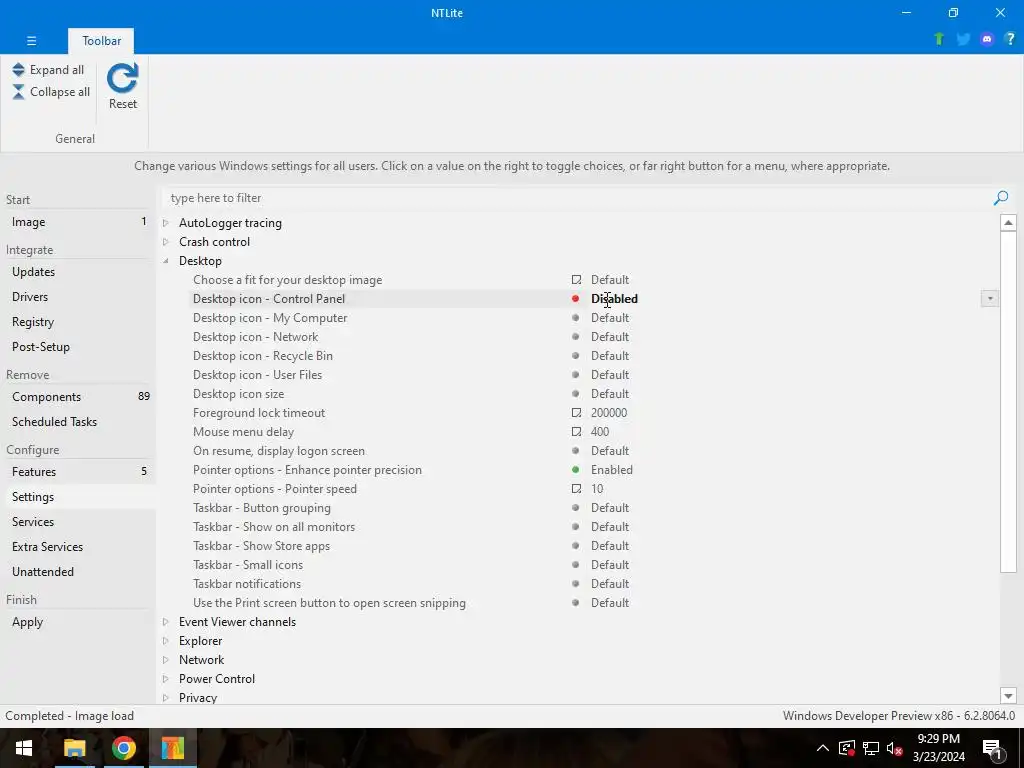Click the Reset circular arrow icon
The image size is (1024, 768).
click(x=123, y=78)
